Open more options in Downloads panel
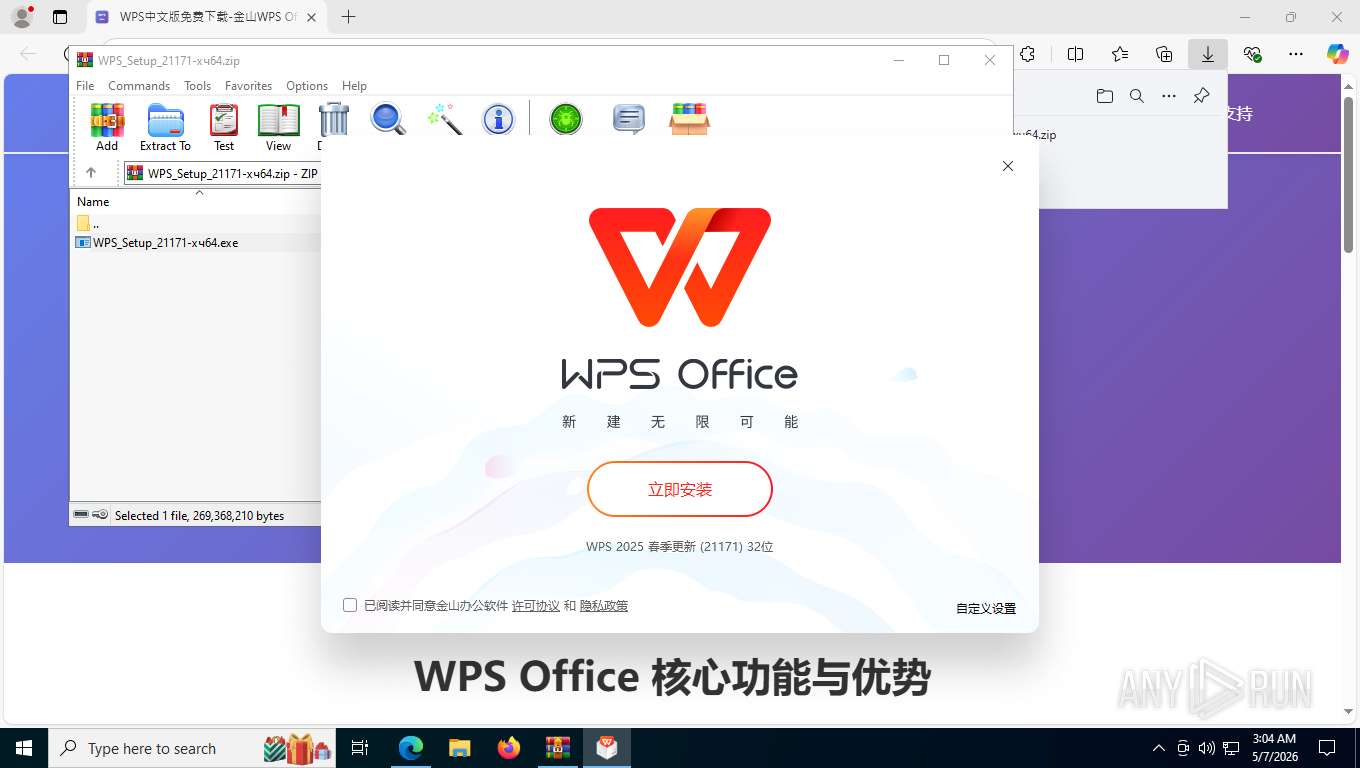 coord(1169,96)
